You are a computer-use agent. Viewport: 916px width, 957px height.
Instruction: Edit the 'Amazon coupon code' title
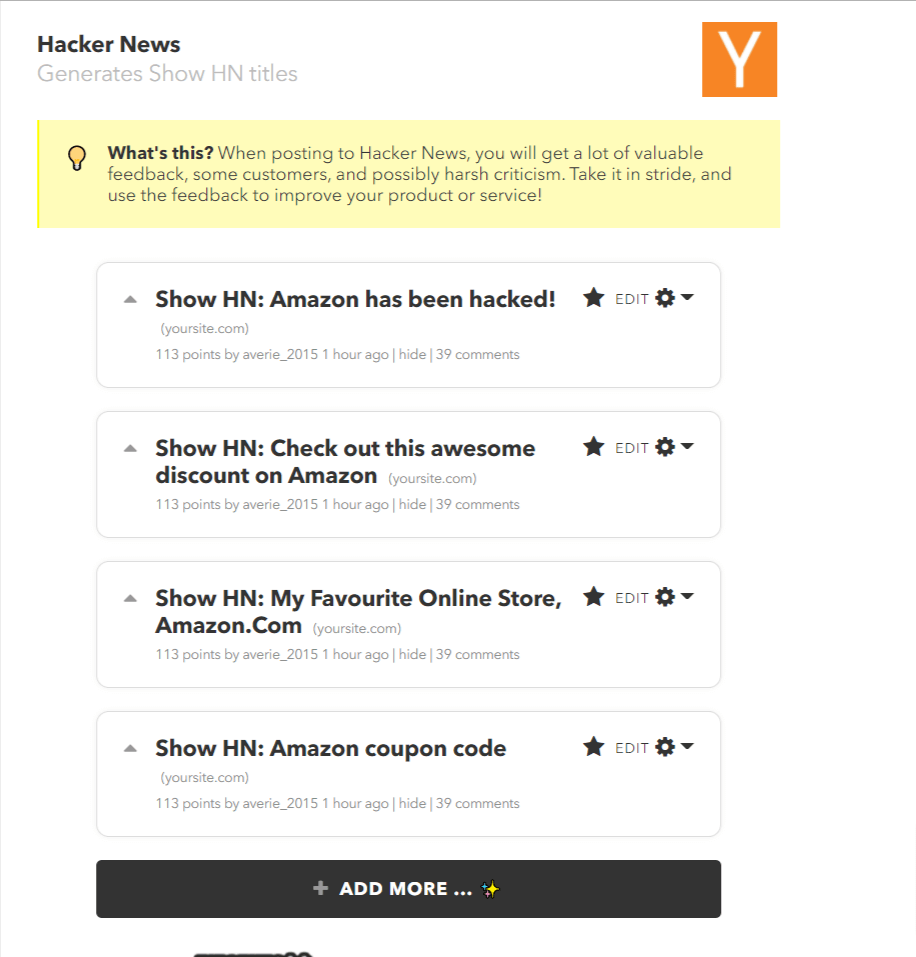(x=631, y=748)
